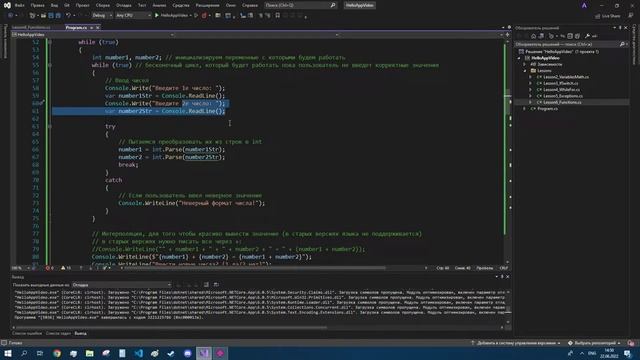Switch to Вывод tab at bottom

(80, 333)
